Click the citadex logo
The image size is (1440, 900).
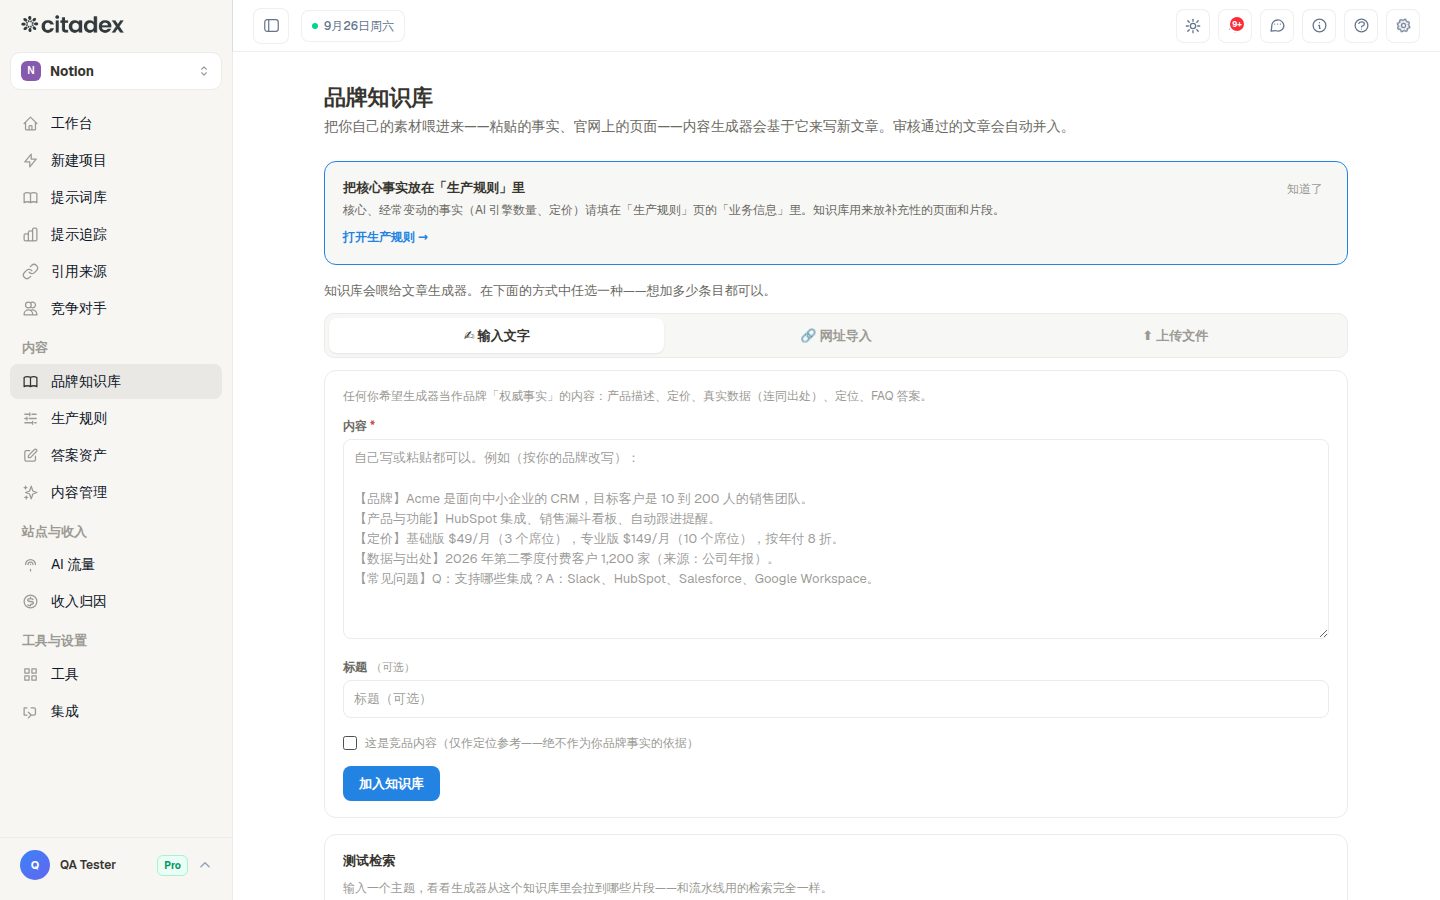pos(72,25)
